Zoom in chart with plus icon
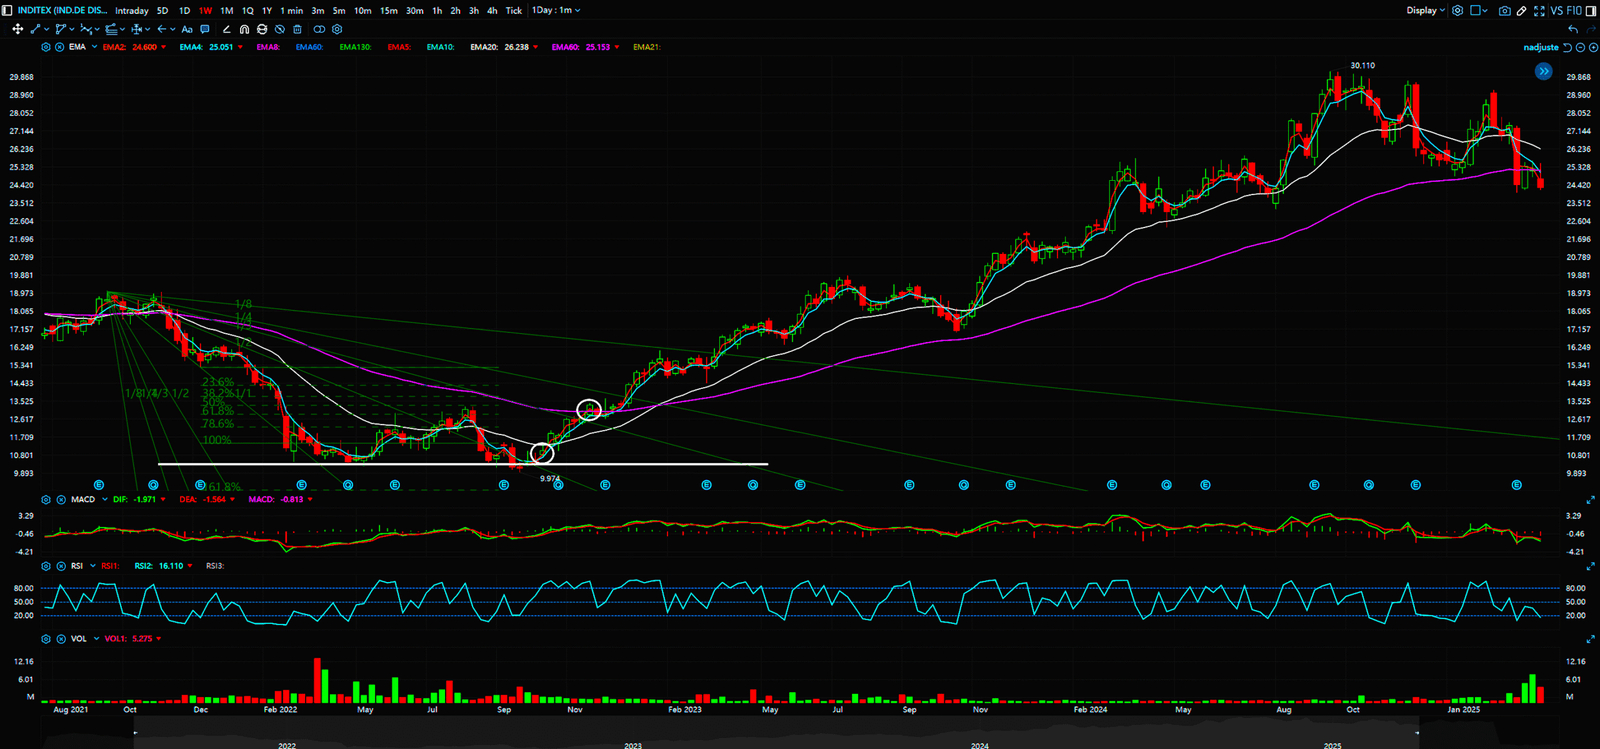The height and width of the screenshot is (749, 1600). (x=1593, y=47)
